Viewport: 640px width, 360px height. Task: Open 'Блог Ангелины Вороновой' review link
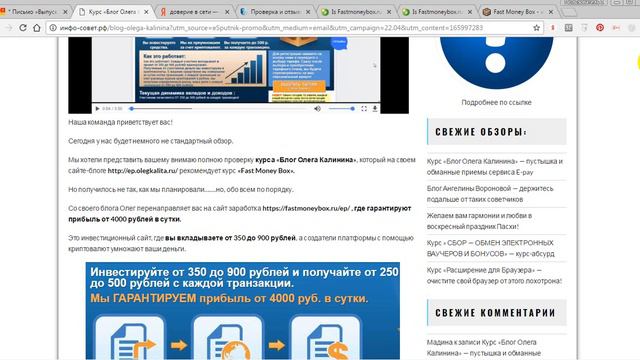[490, 193]
